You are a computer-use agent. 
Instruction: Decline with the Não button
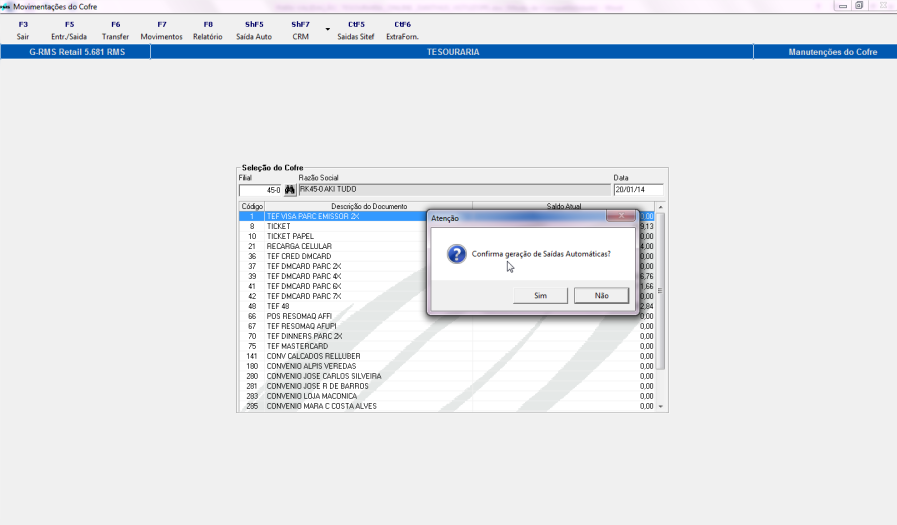point(601,296)
